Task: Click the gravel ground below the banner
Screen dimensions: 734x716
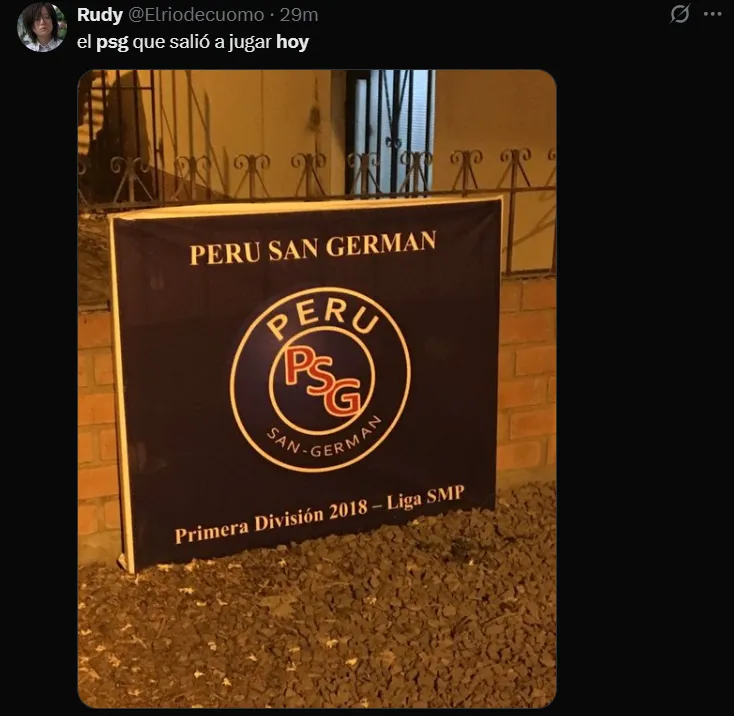Action: [x=318, y=627]
